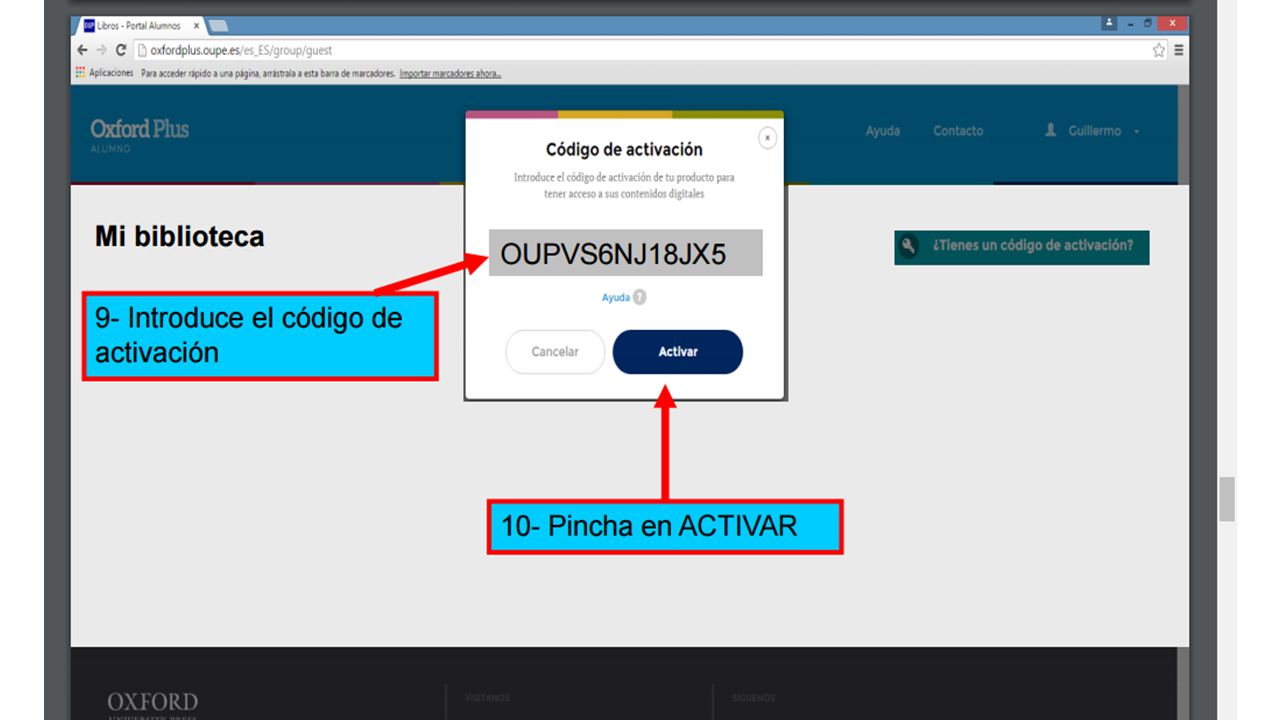The image size is (1280, 720).
Task: Open the Chrome menu icon
Action: [1179, 50]
